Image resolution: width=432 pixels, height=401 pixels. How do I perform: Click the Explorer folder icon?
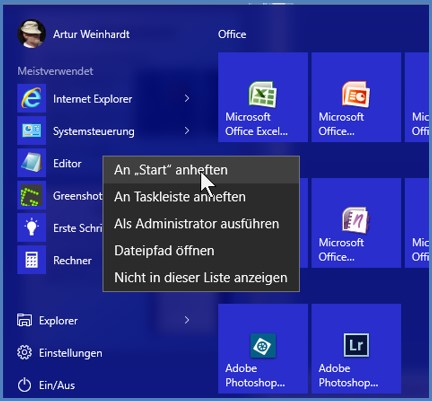24,320
